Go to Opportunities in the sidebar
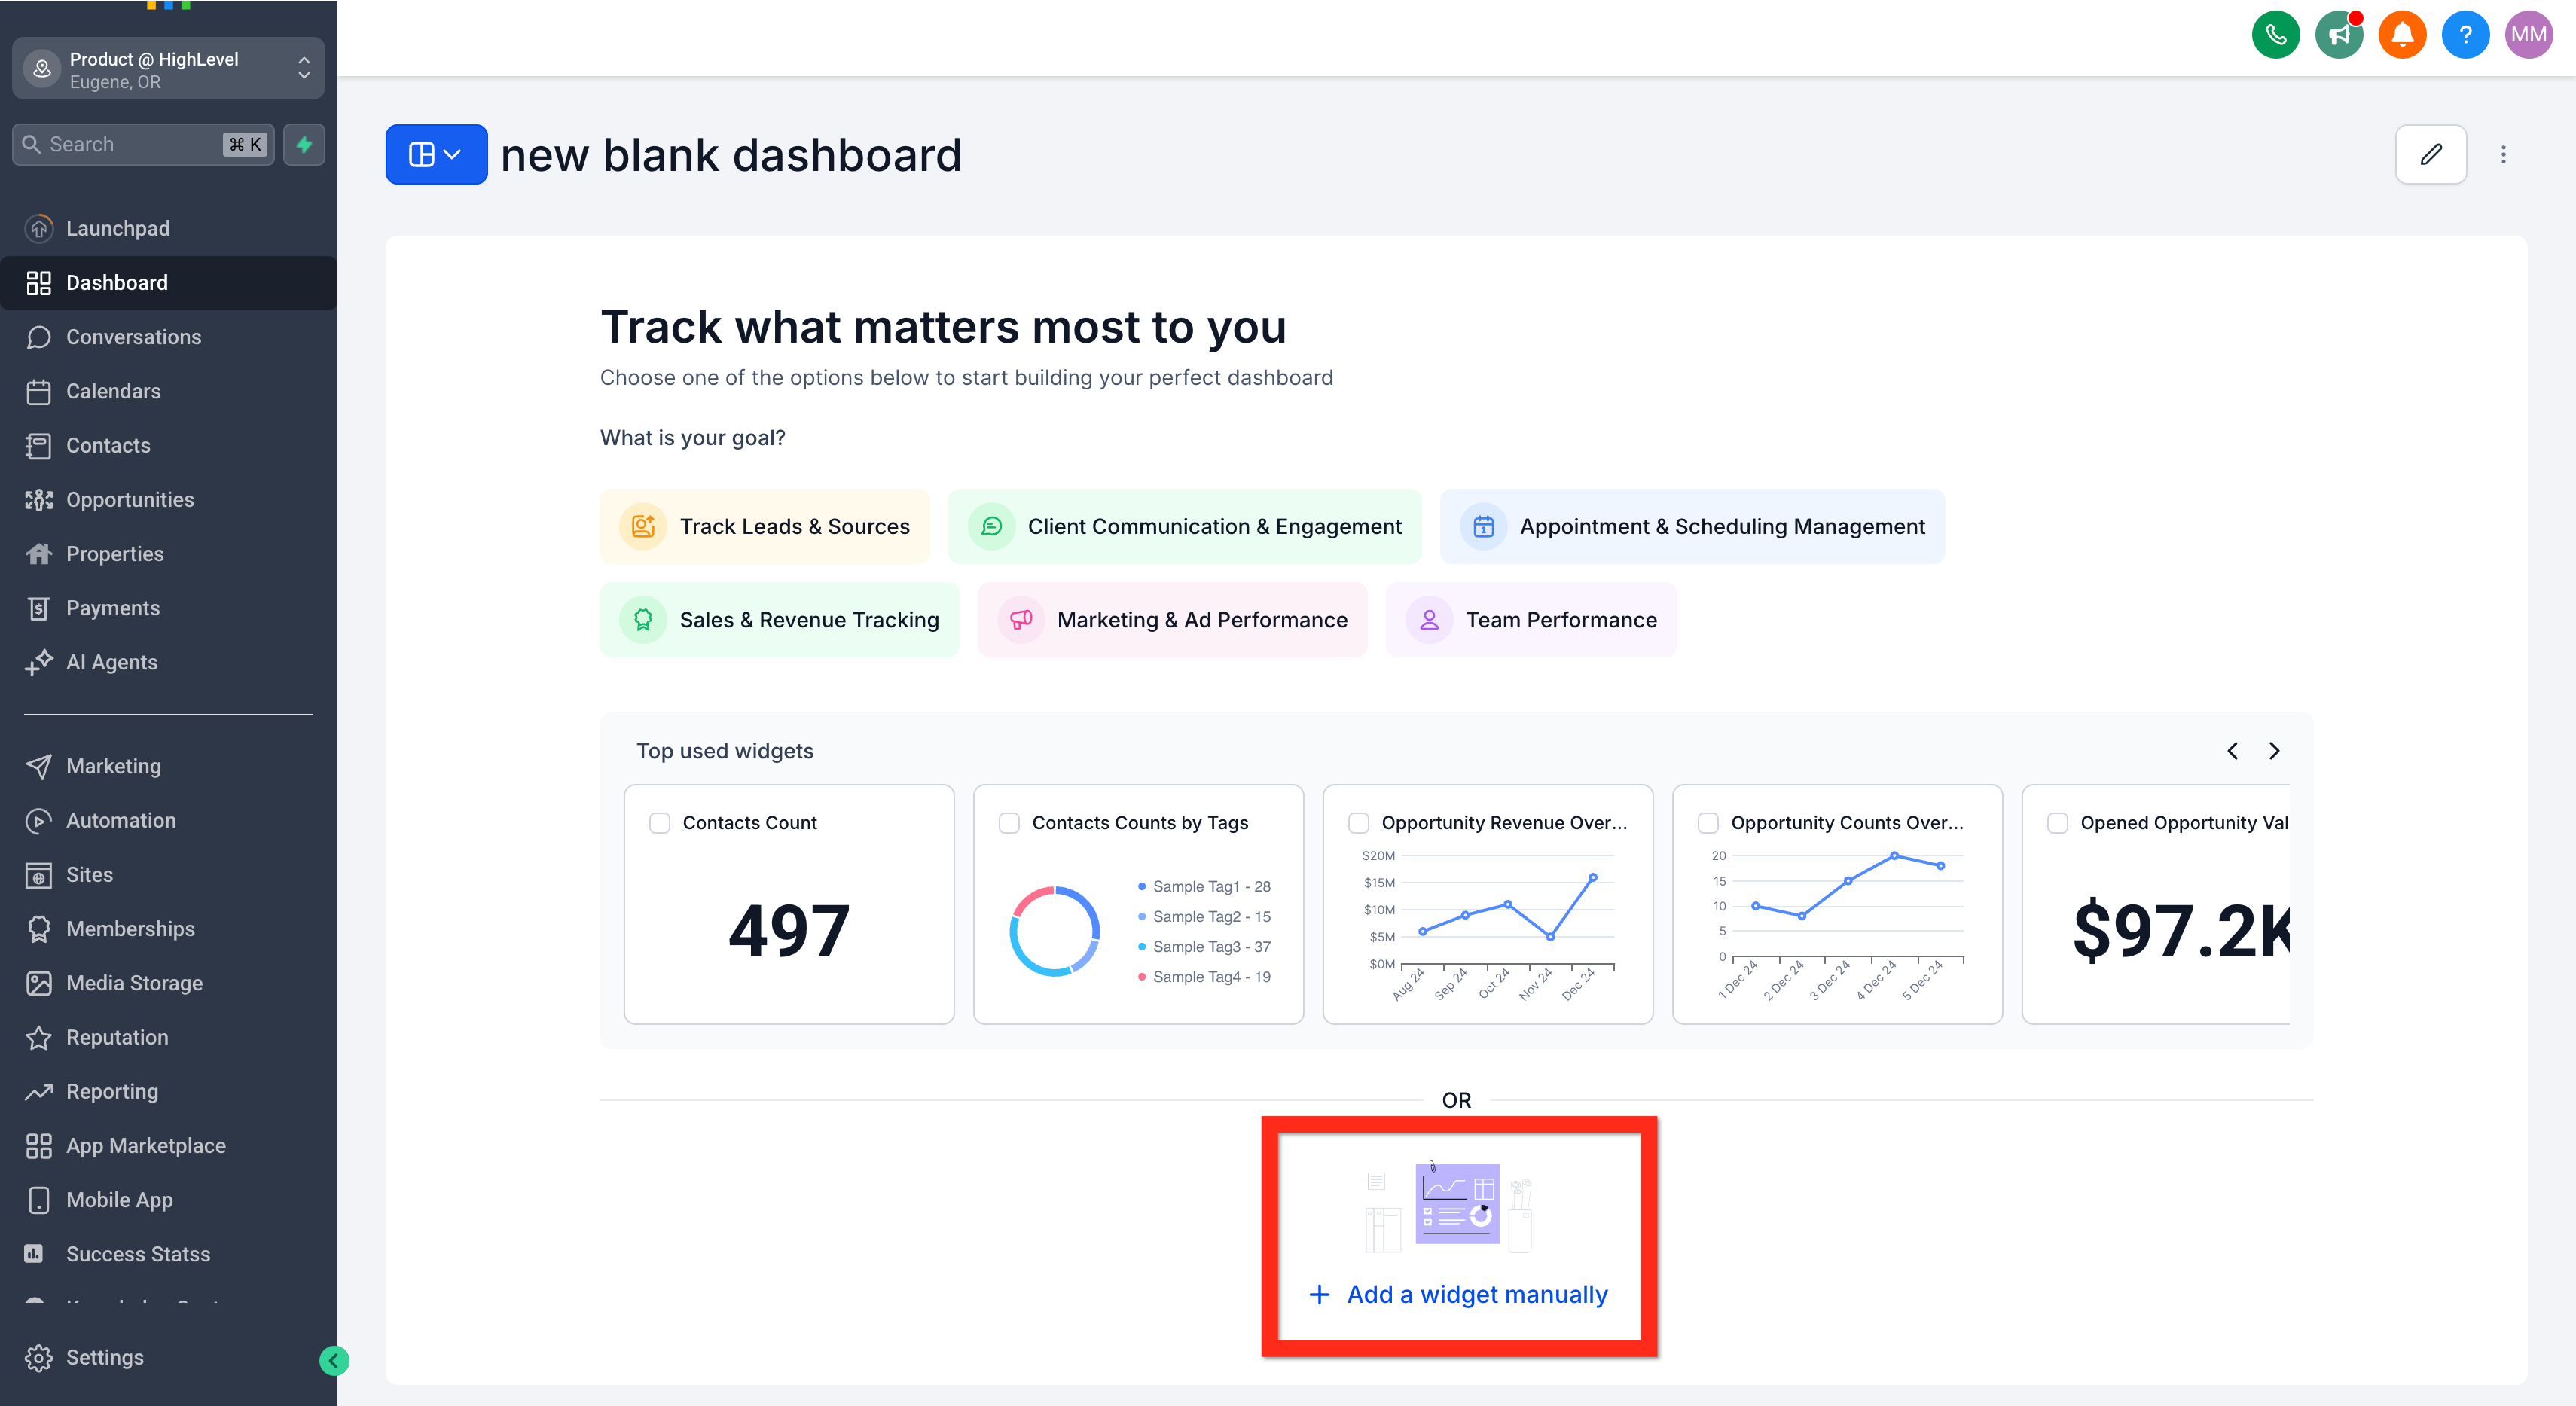This screenshot has width=2576, height=1406. pos(130,500)
